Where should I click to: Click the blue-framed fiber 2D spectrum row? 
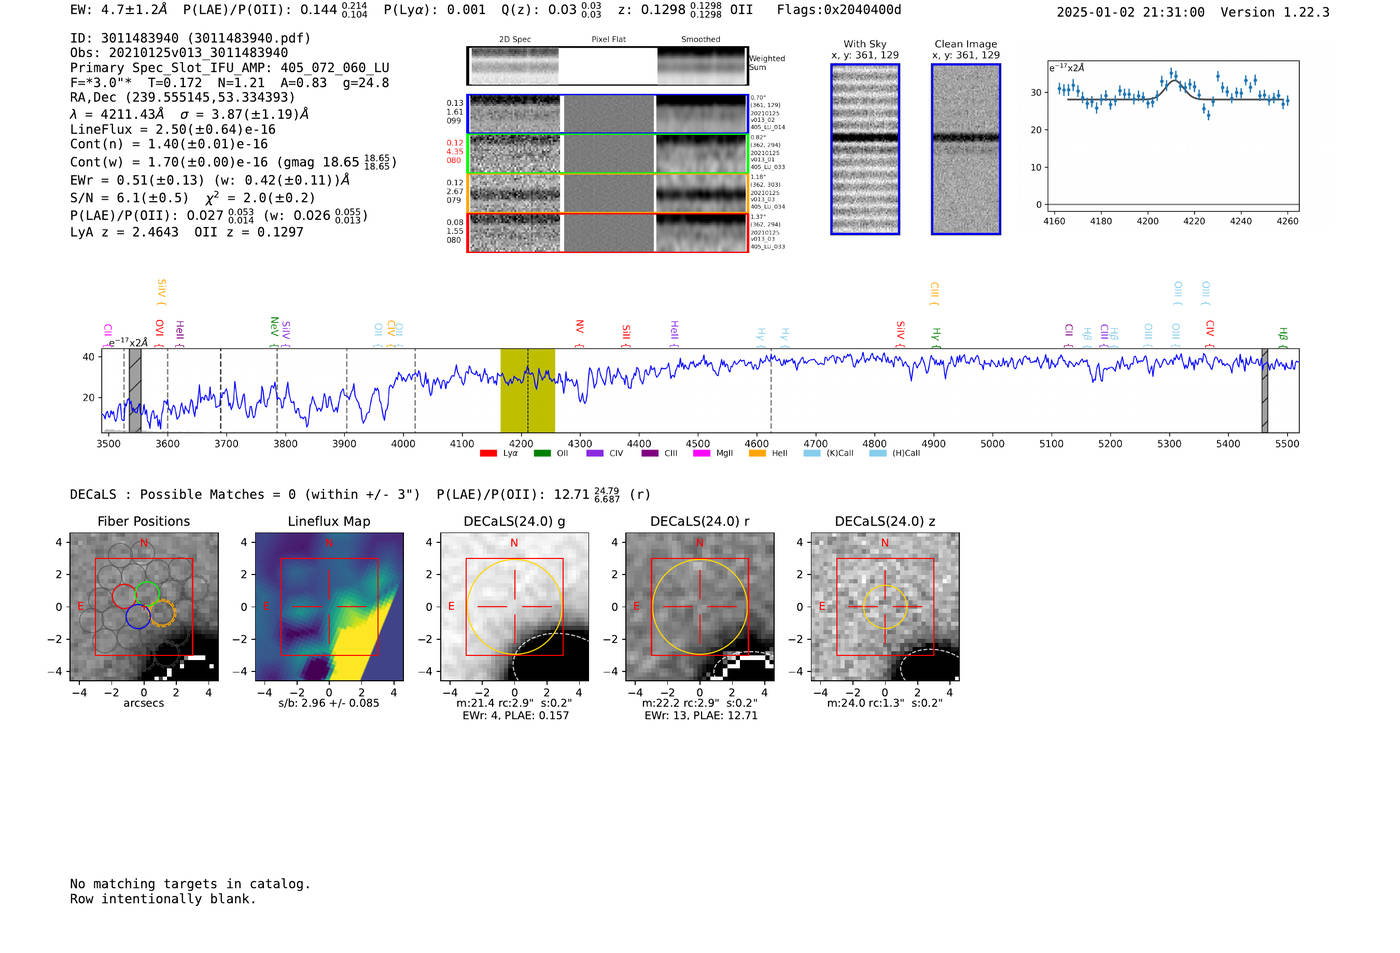(x=608, y=114)
